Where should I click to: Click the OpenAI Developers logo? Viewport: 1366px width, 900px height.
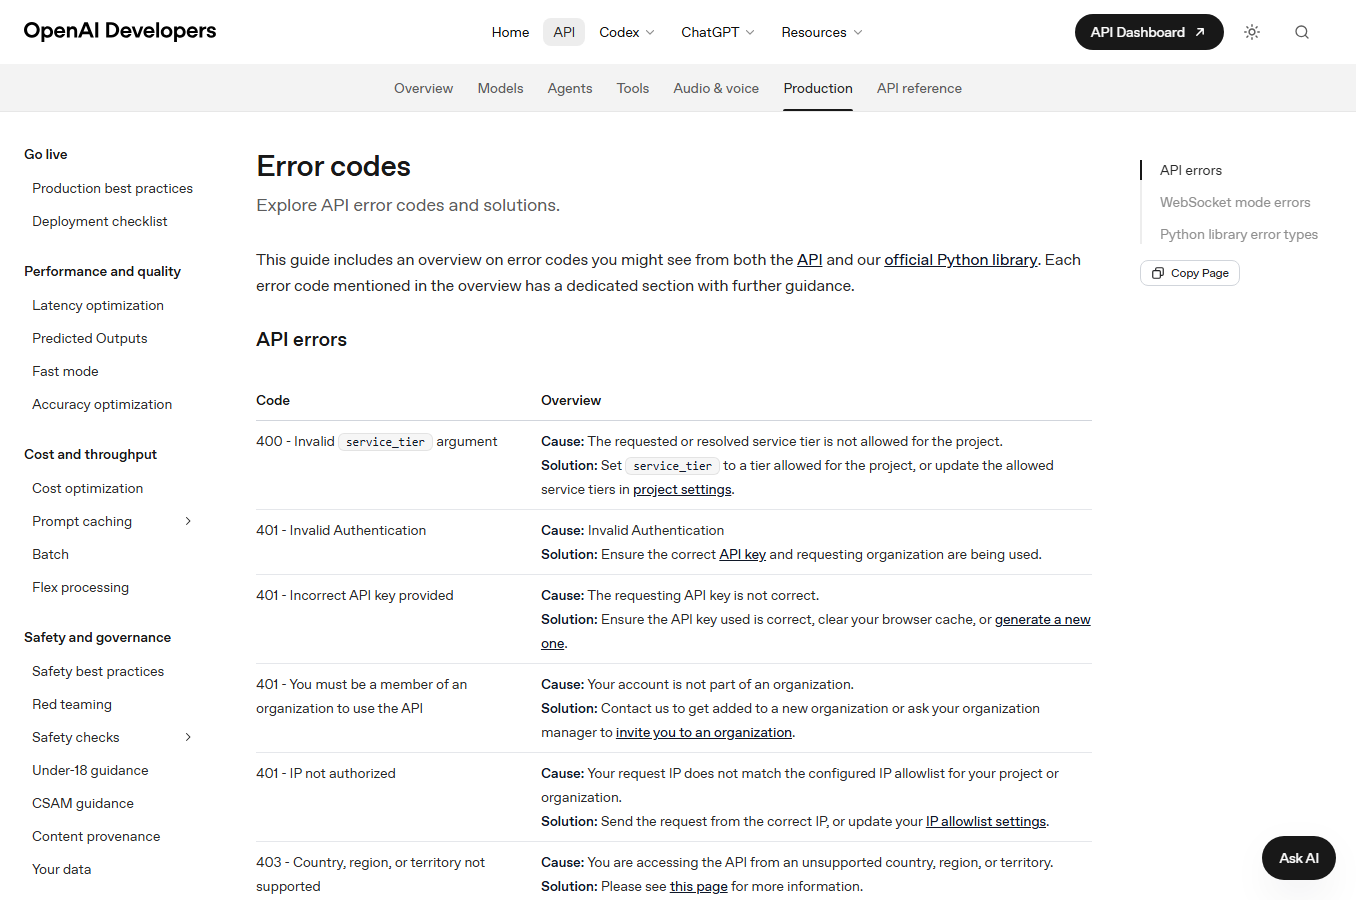coord(120,31)
